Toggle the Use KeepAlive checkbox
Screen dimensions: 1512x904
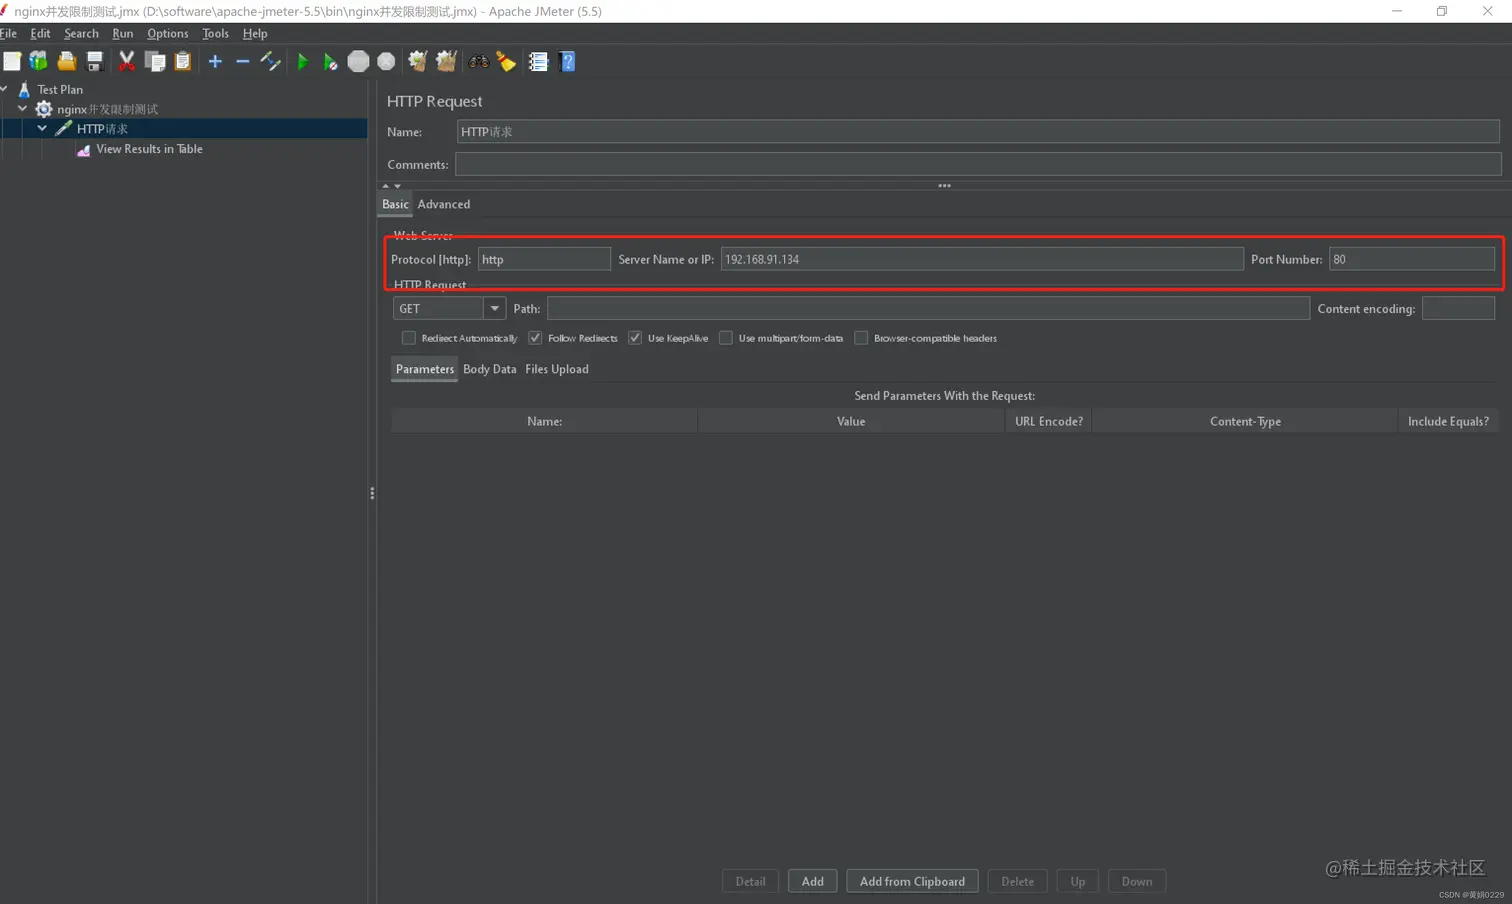pos(635,338)
